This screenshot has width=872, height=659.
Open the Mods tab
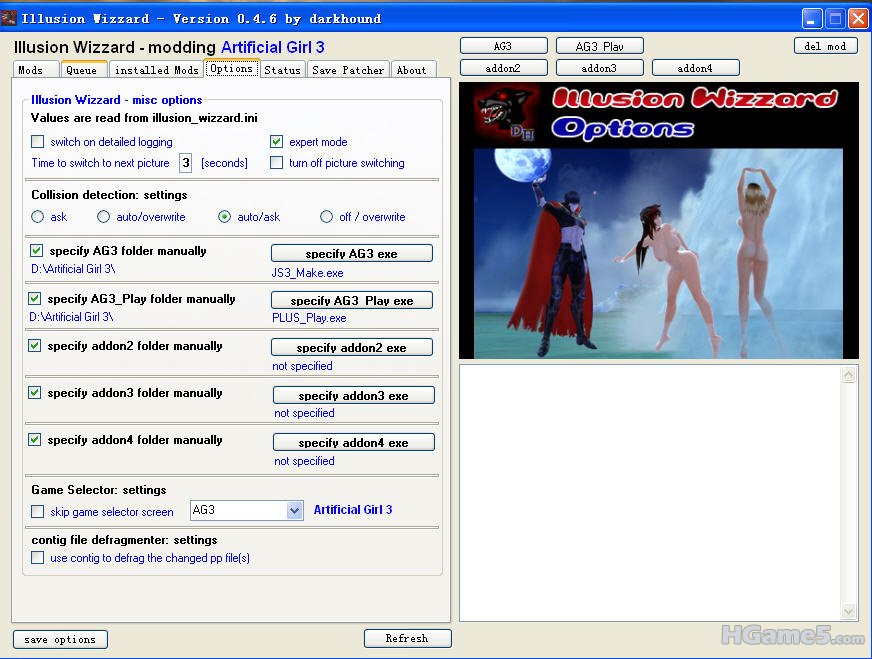(x=36, y=70)
